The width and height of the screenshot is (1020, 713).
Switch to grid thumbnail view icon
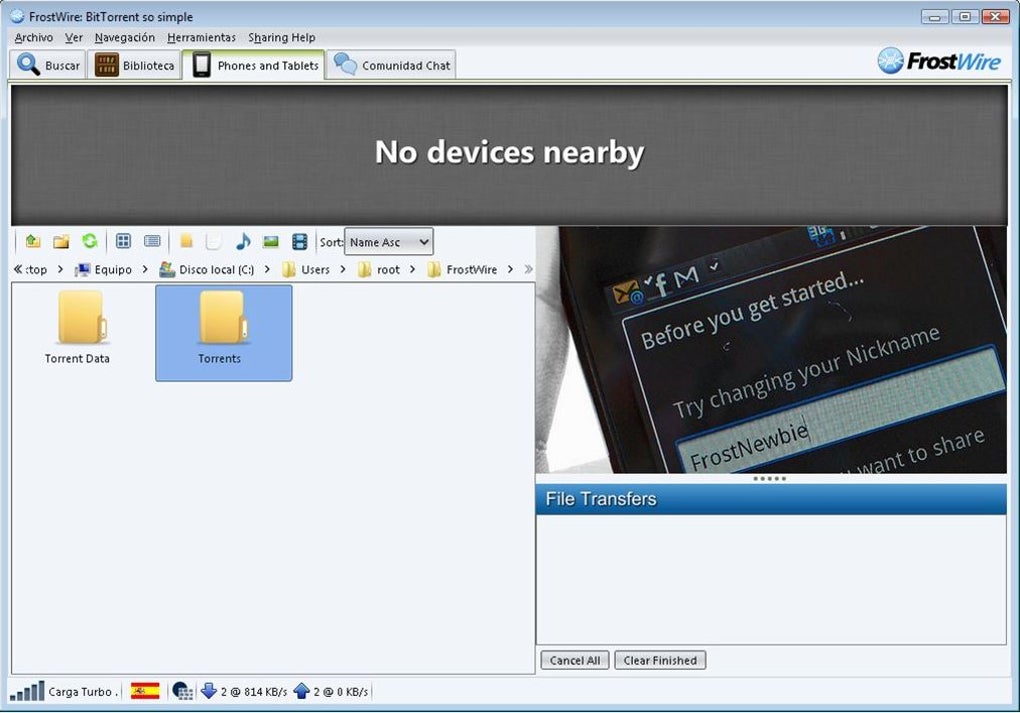coord(123,241)
